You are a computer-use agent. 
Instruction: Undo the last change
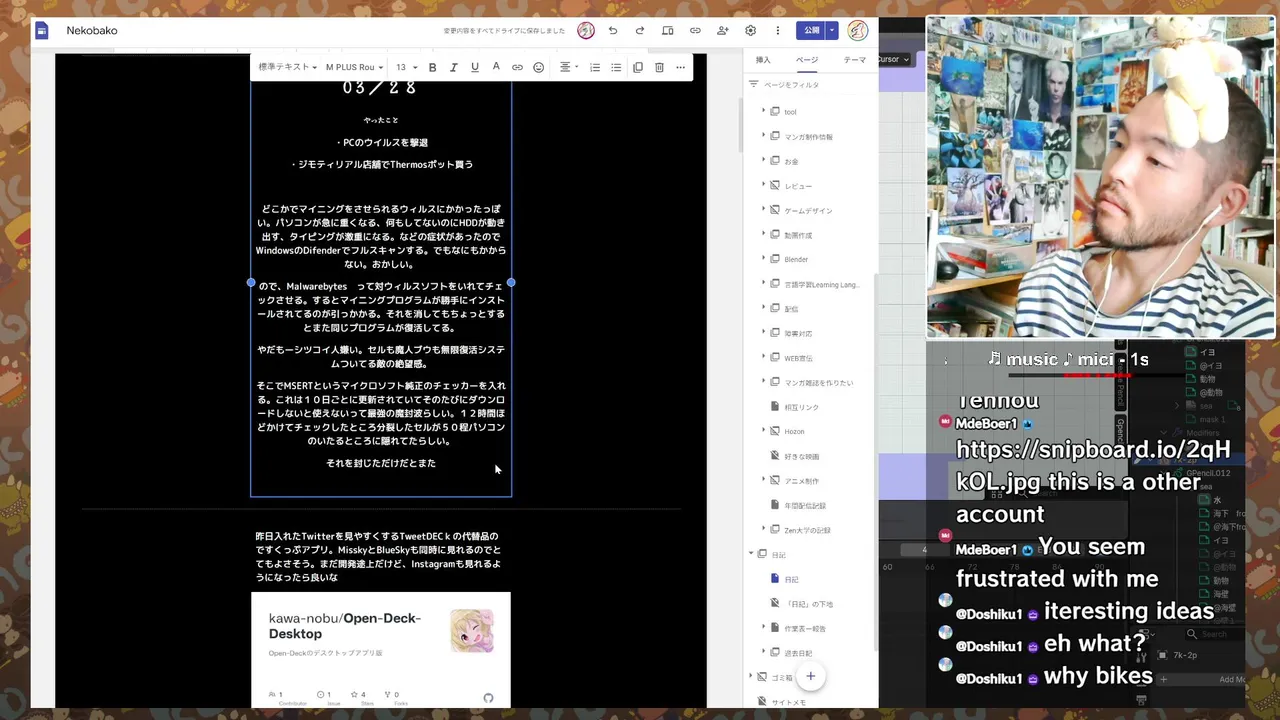pos(613,31)
